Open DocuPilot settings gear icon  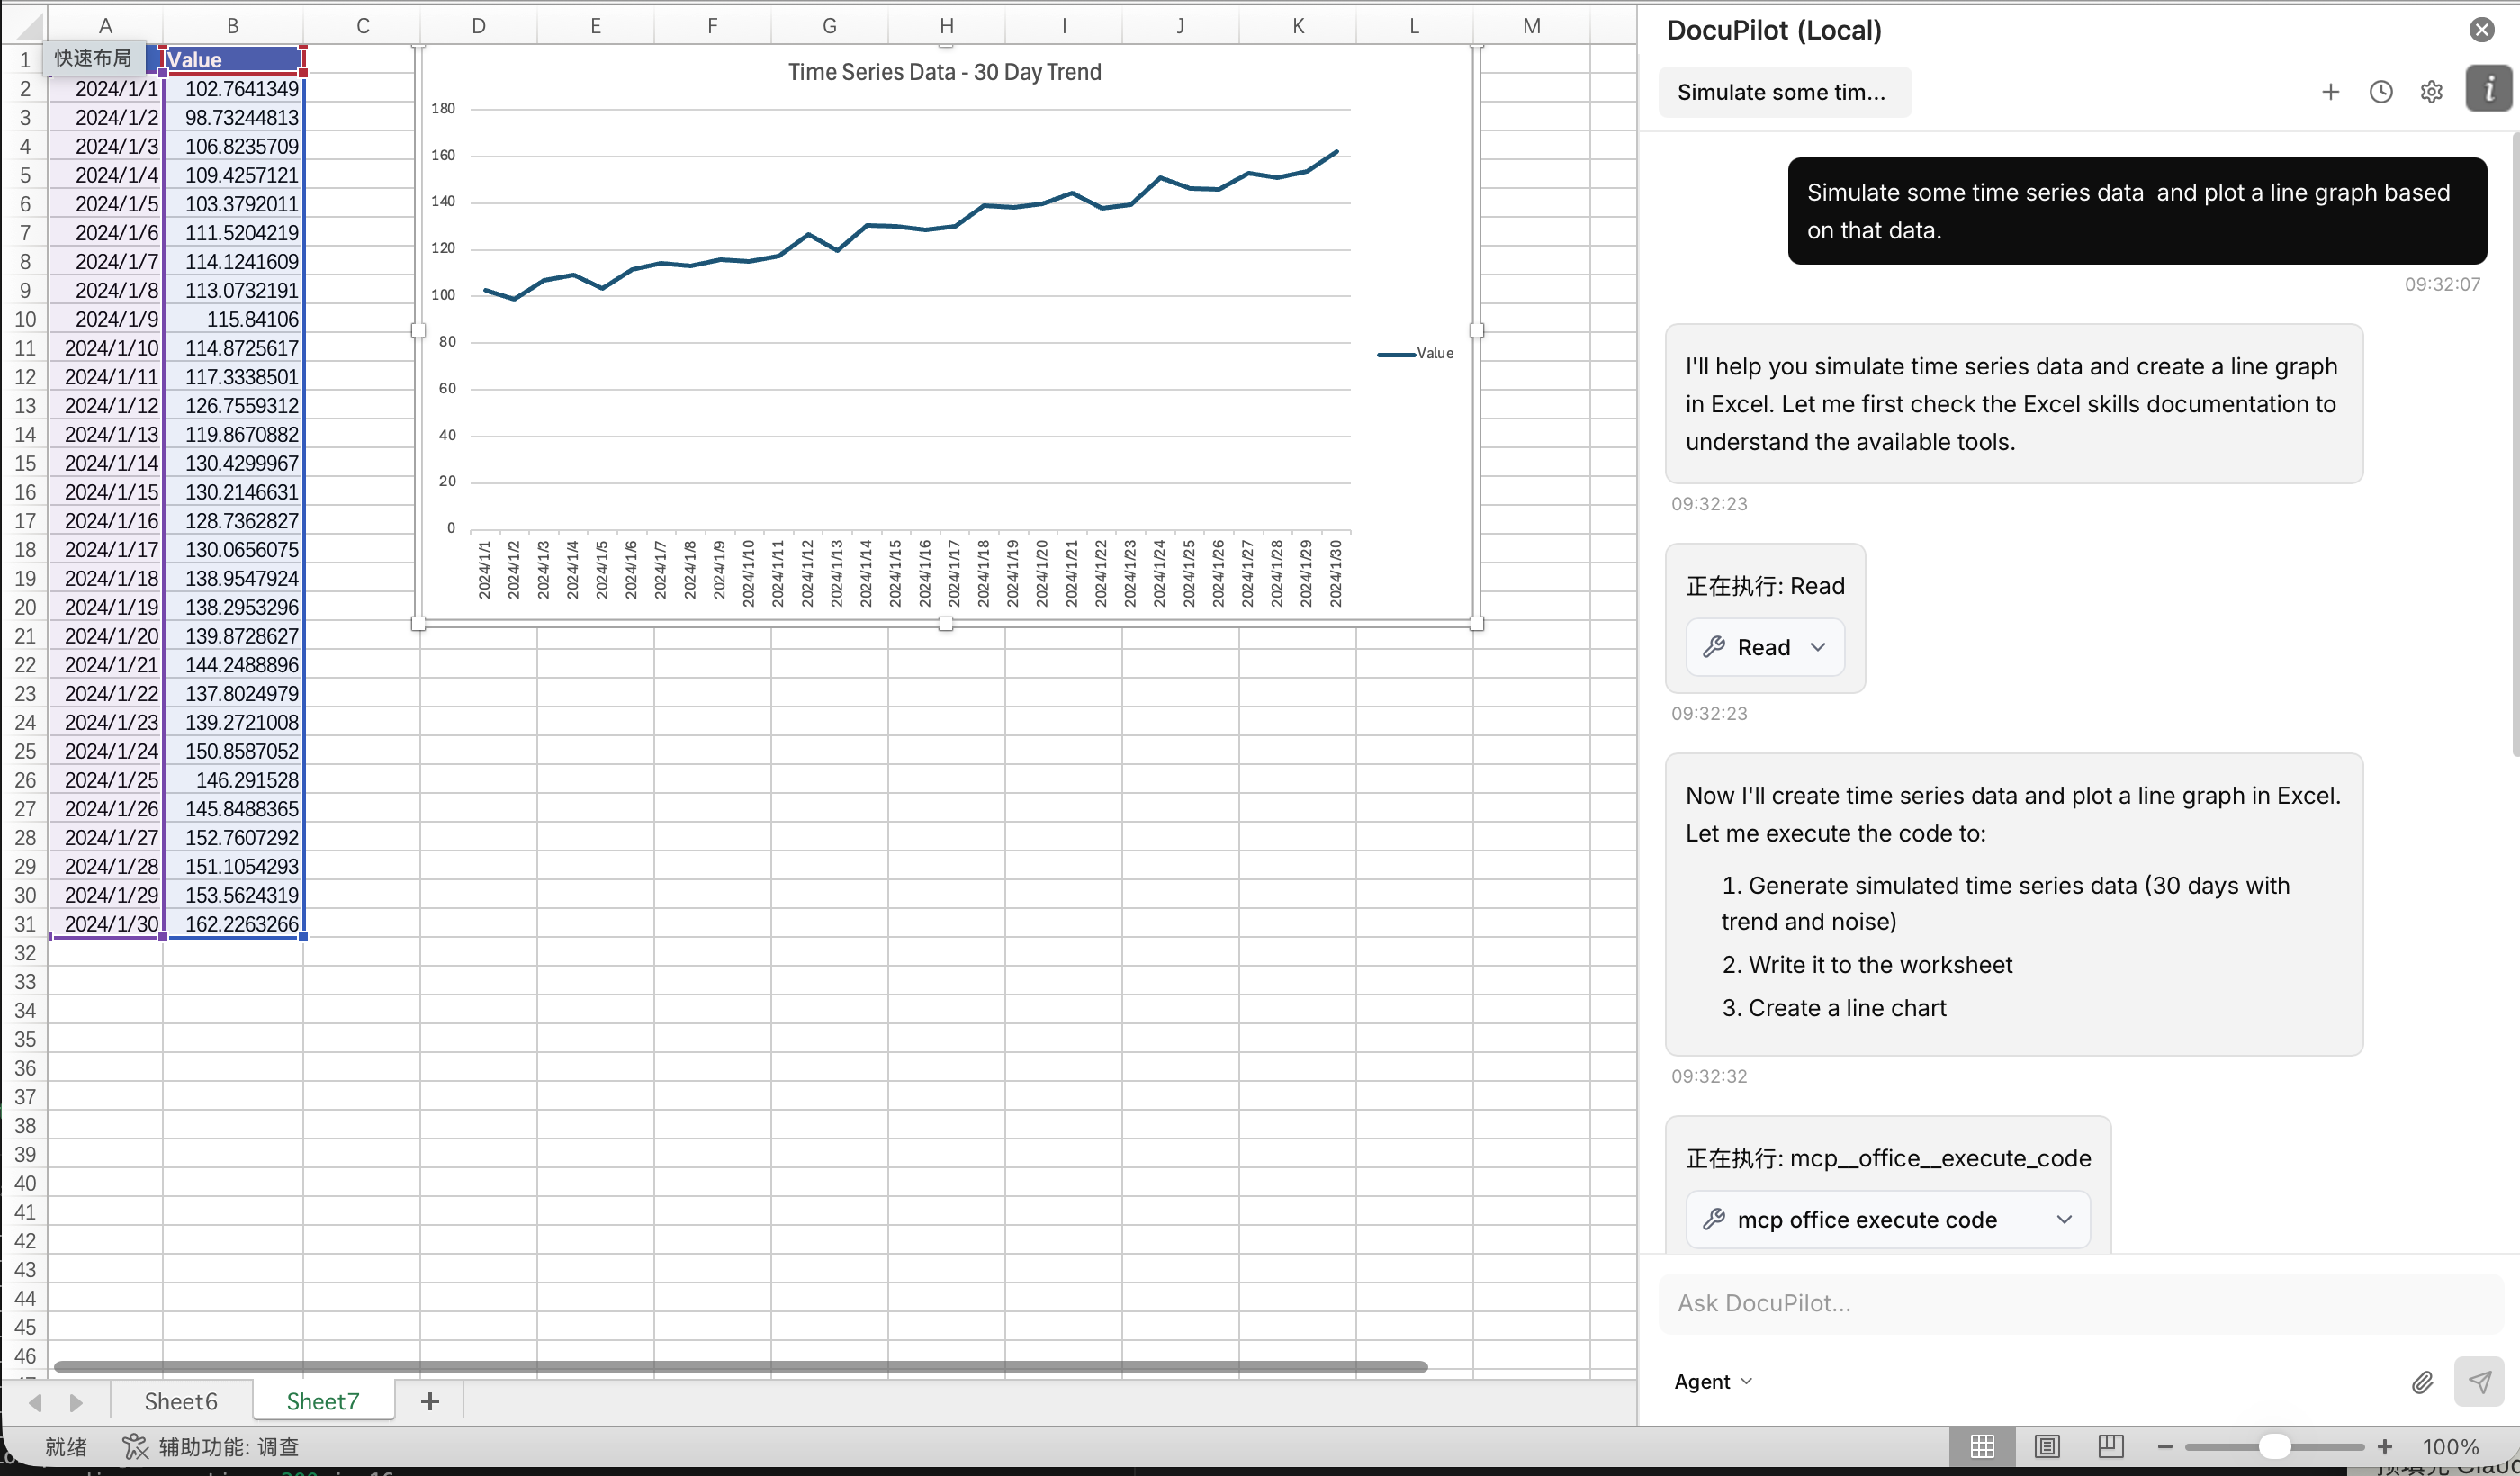pos(2431,92)
